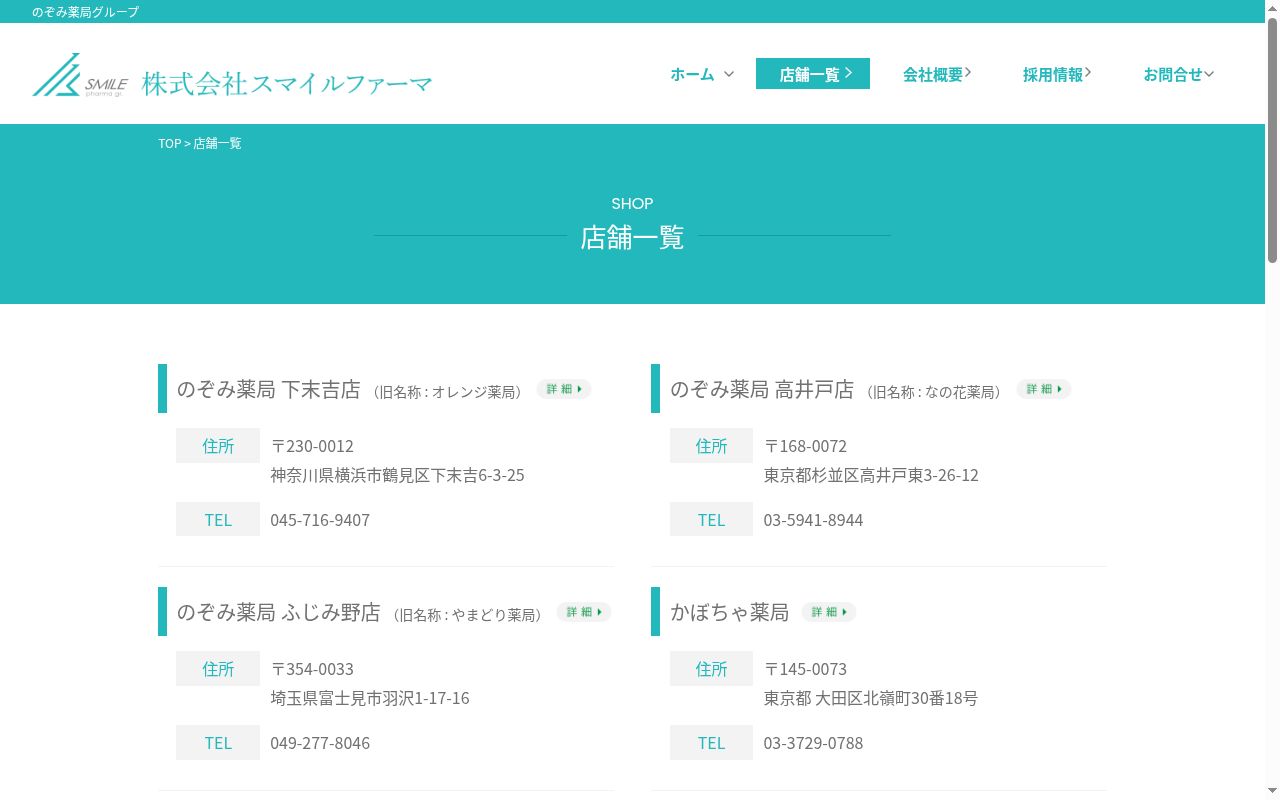Screen dimensions: 1280x800
Task: Click 旧名称 : なの花薬局 text
Action: point(935,392)
